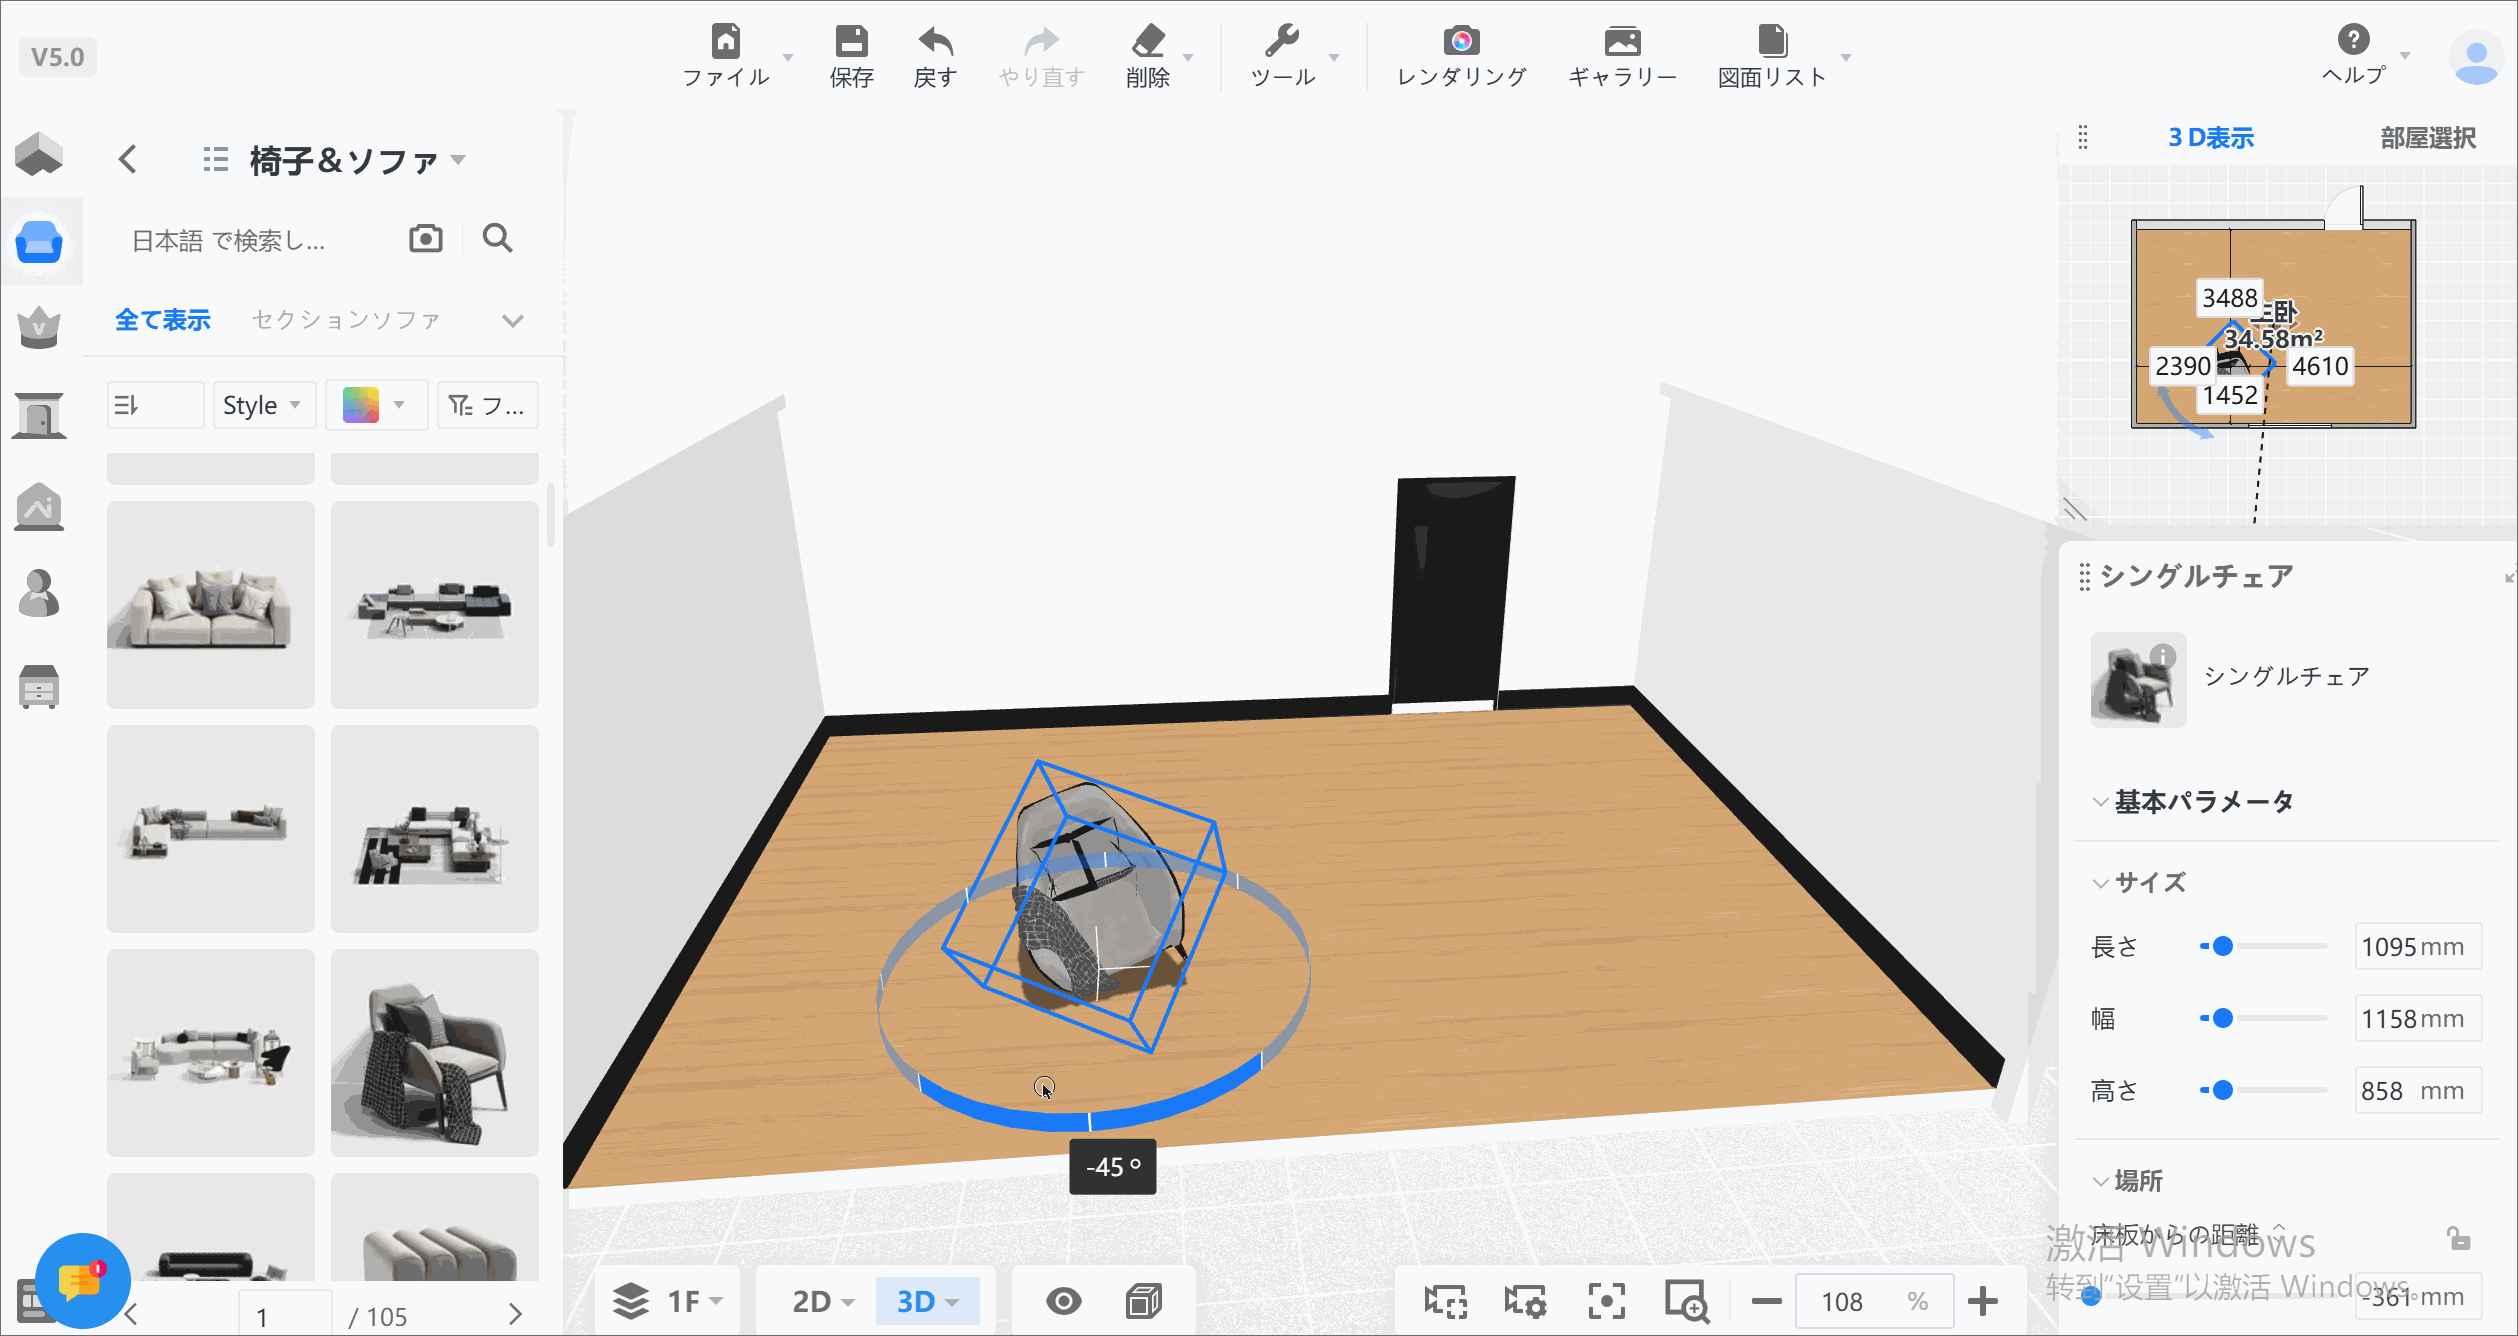The image size is (2518, 1336).
Task: Toggle the eye visibility icon in bottom bar
Action: 1063,1301
